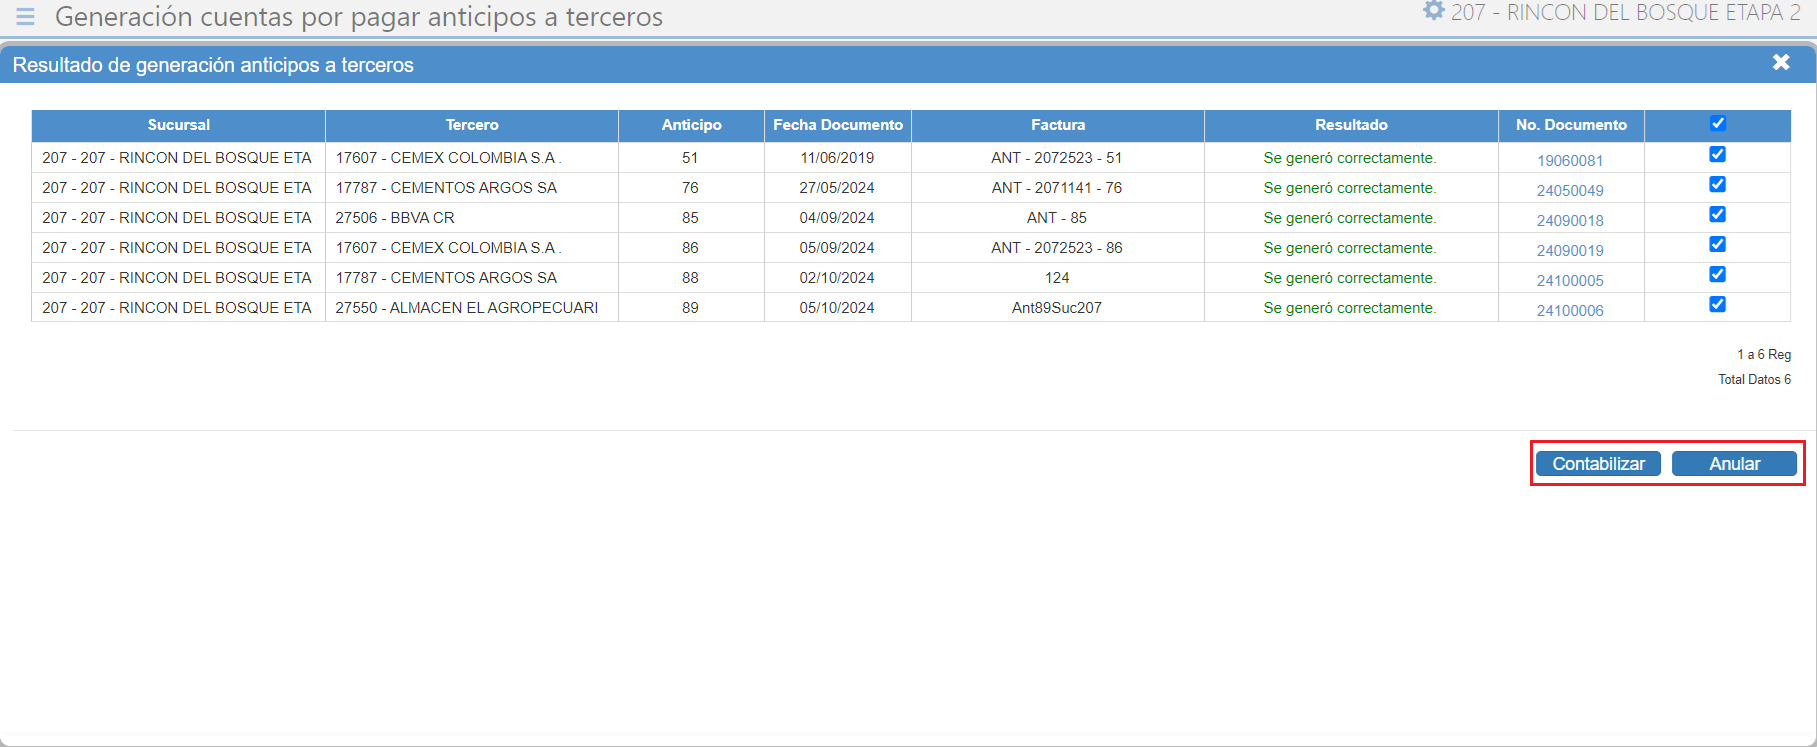Viewport: 1817px width, 747px height.
Task: Click the 1 a 6 Reg label
Action: (1764, 355)
